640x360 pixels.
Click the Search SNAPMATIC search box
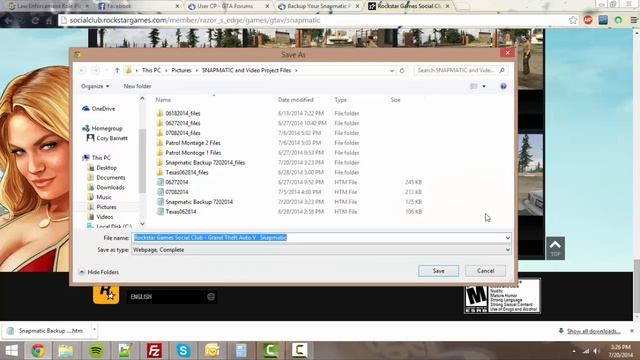(x=461, y=70)
